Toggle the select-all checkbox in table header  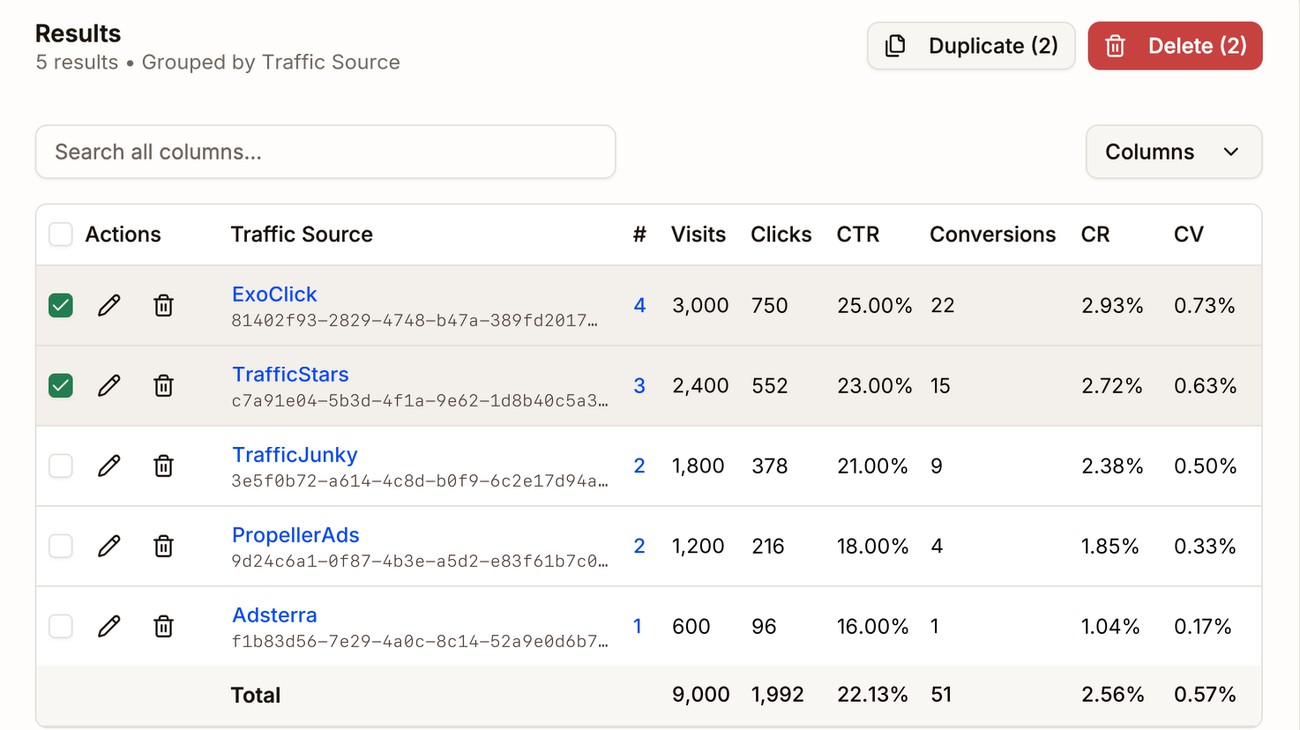tap(61, 235)
